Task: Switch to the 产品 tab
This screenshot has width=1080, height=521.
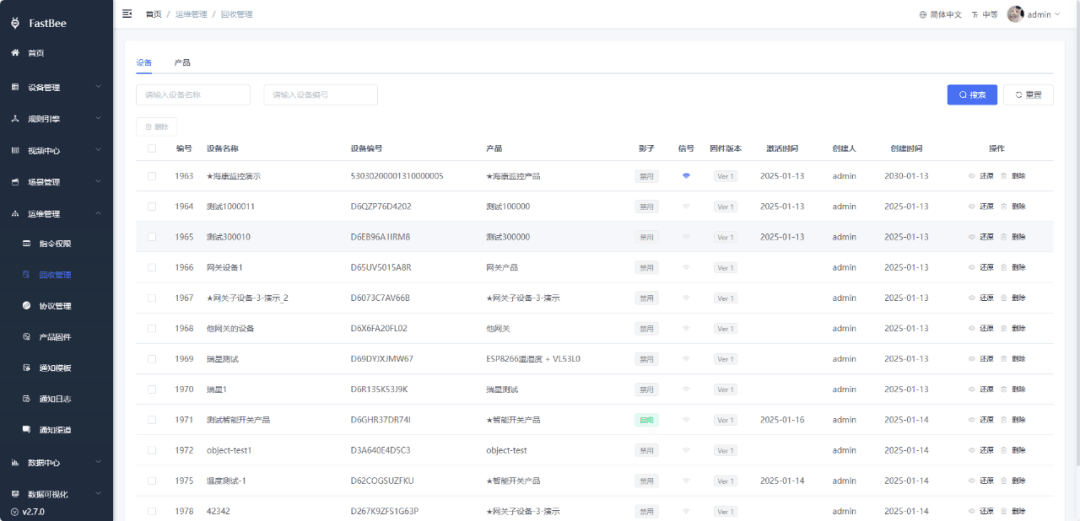Action: click(x=182, y=63)
